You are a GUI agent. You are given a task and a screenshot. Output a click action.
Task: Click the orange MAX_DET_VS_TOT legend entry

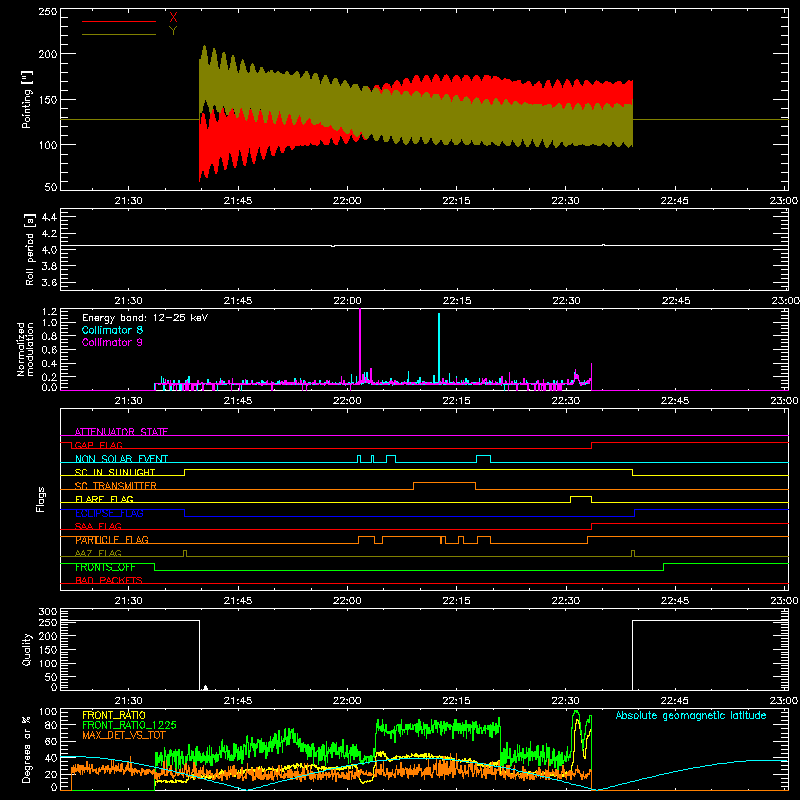tap(124, 735)
